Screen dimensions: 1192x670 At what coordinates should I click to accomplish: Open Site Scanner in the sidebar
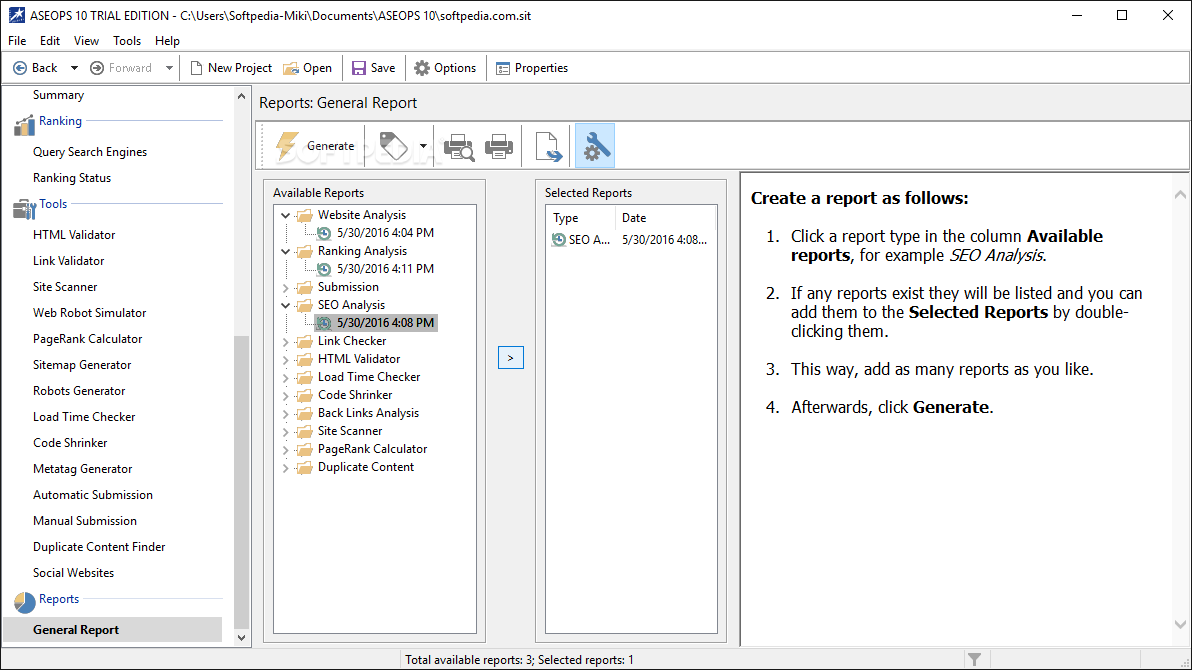tap(65, 287)
